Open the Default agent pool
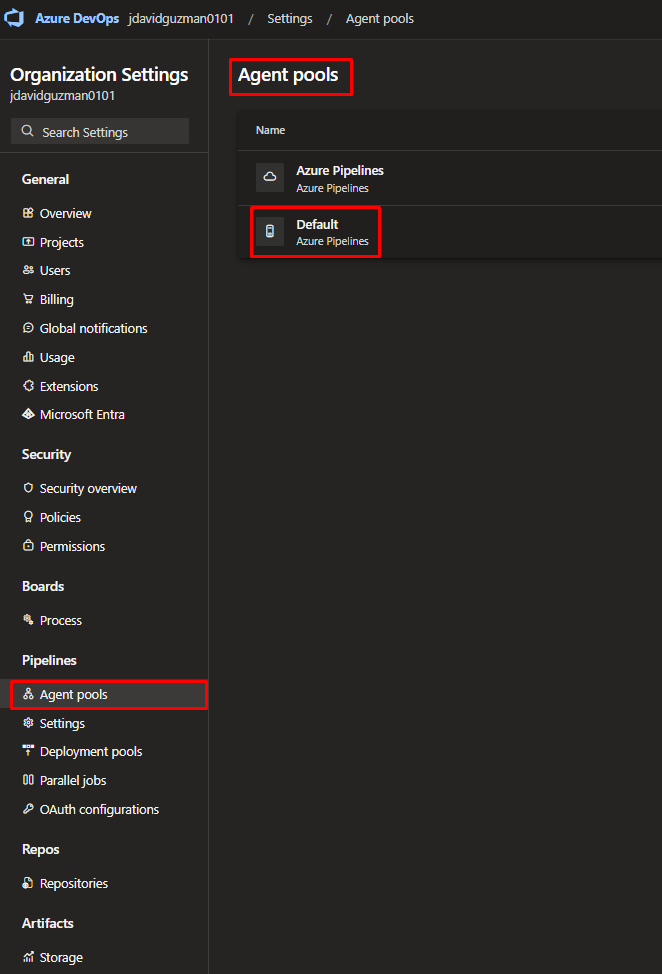 pos(317,225)
